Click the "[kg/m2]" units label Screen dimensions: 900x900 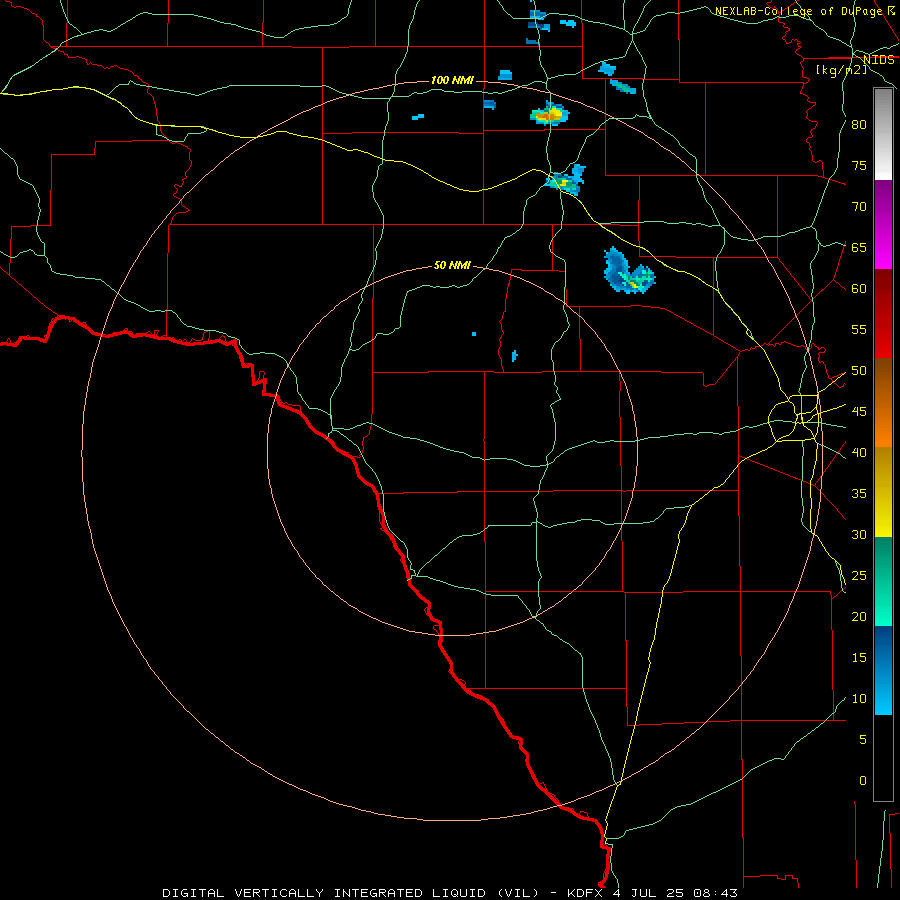coord(841,69)
